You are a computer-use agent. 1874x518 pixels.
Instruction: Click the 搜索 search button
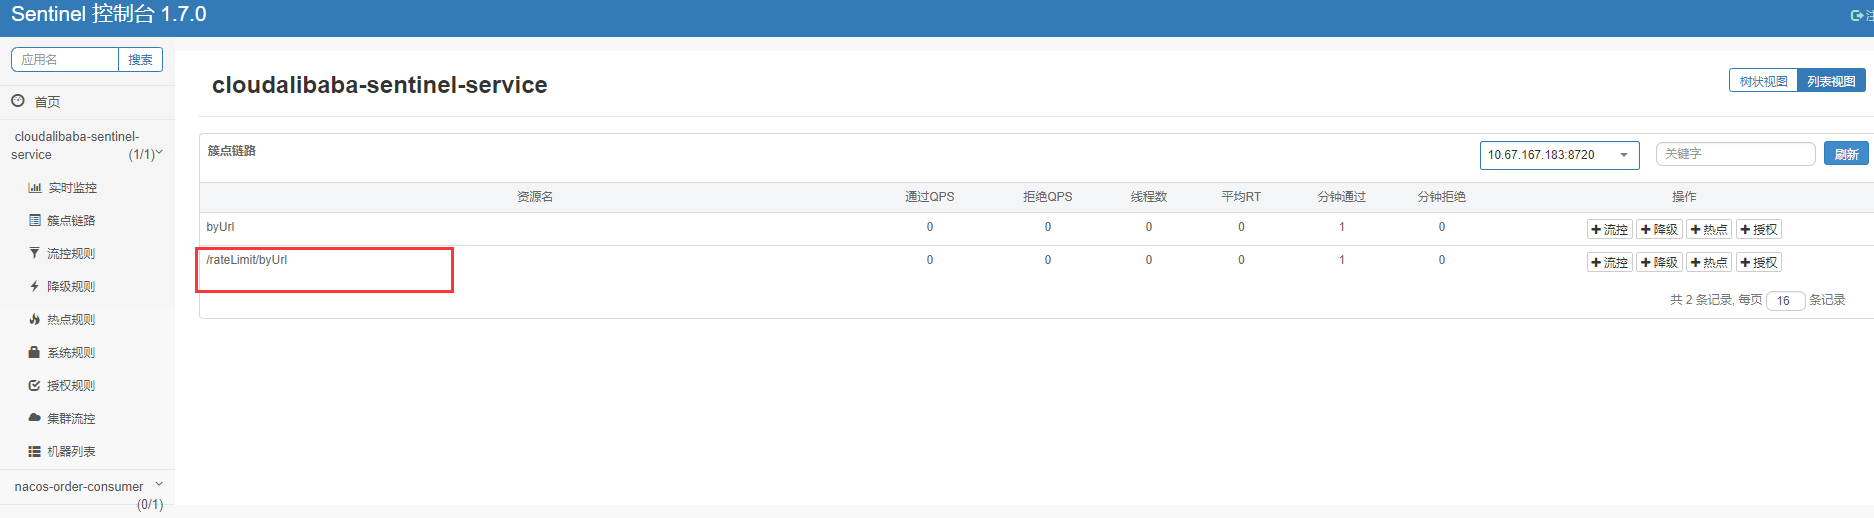[x=140, y=60]
